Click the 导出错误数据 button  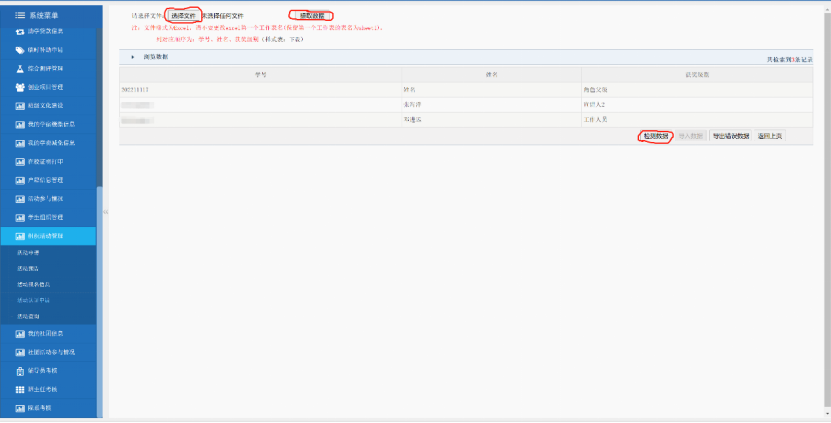731,135
